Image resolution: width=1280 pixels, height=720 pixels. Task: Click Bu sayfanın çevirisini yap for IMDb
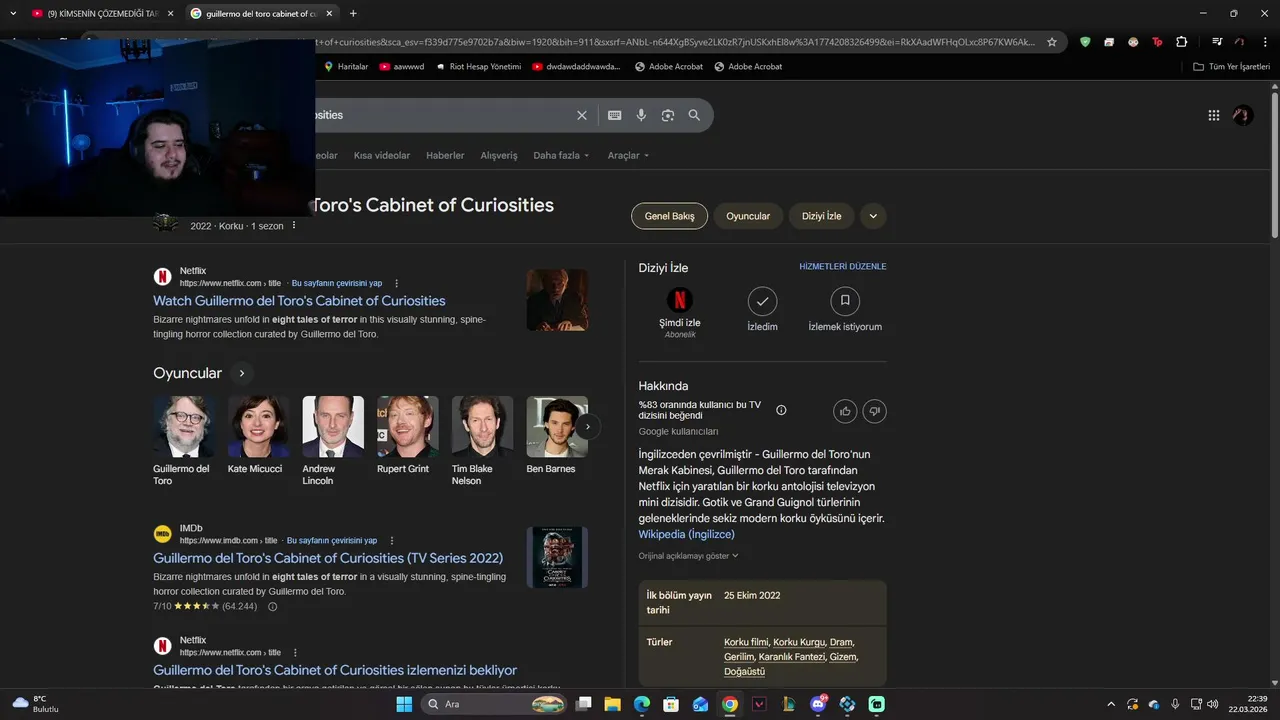tap(332, 540)
